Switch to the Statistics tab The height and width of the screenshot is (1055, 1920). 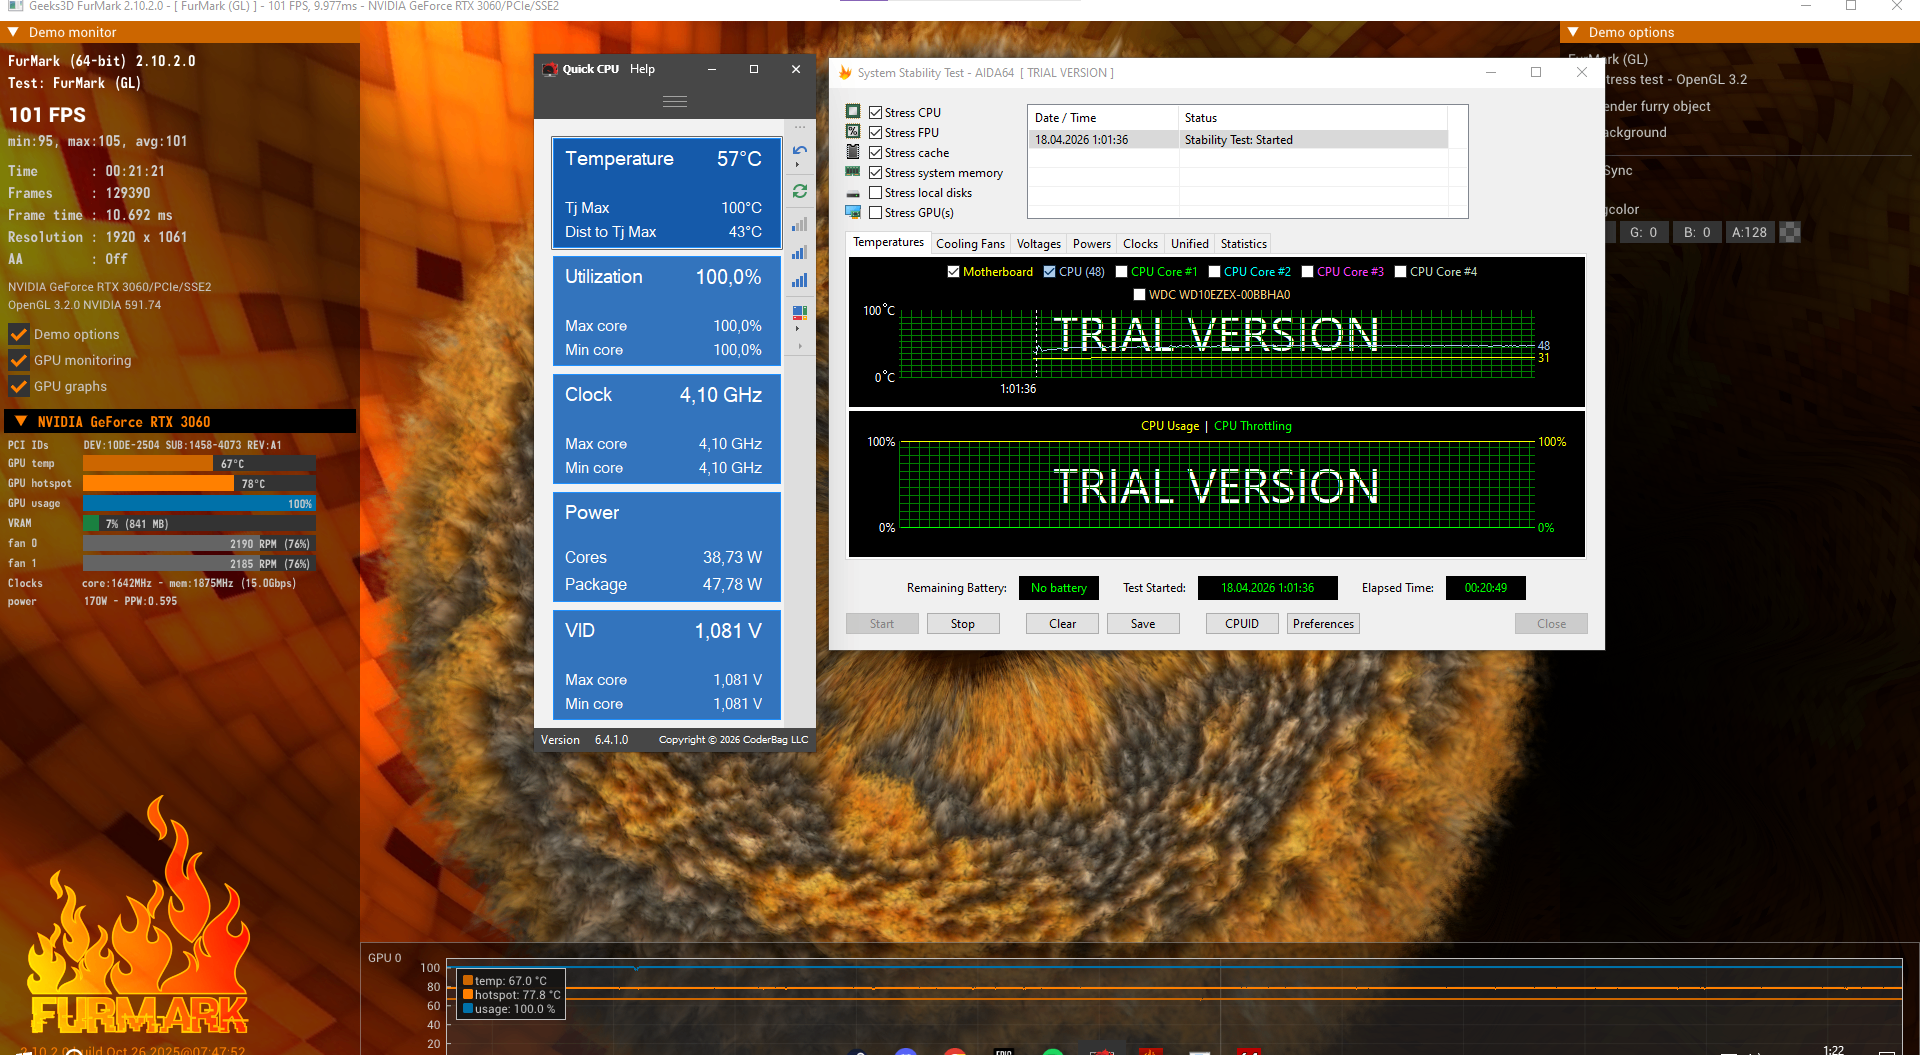(x=1244, y=244)
